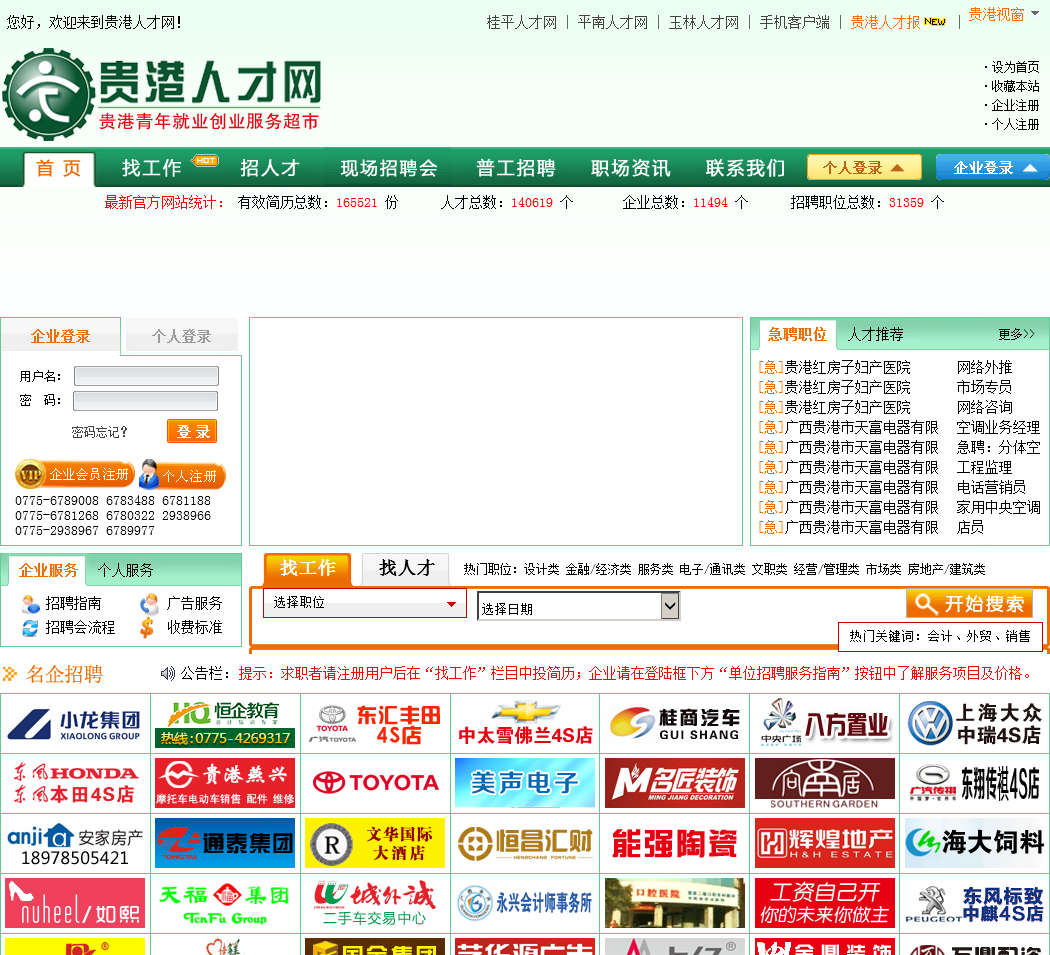Open the 找工作 navigation item
The image size is (1050, 955).
(x=152, y=167)
